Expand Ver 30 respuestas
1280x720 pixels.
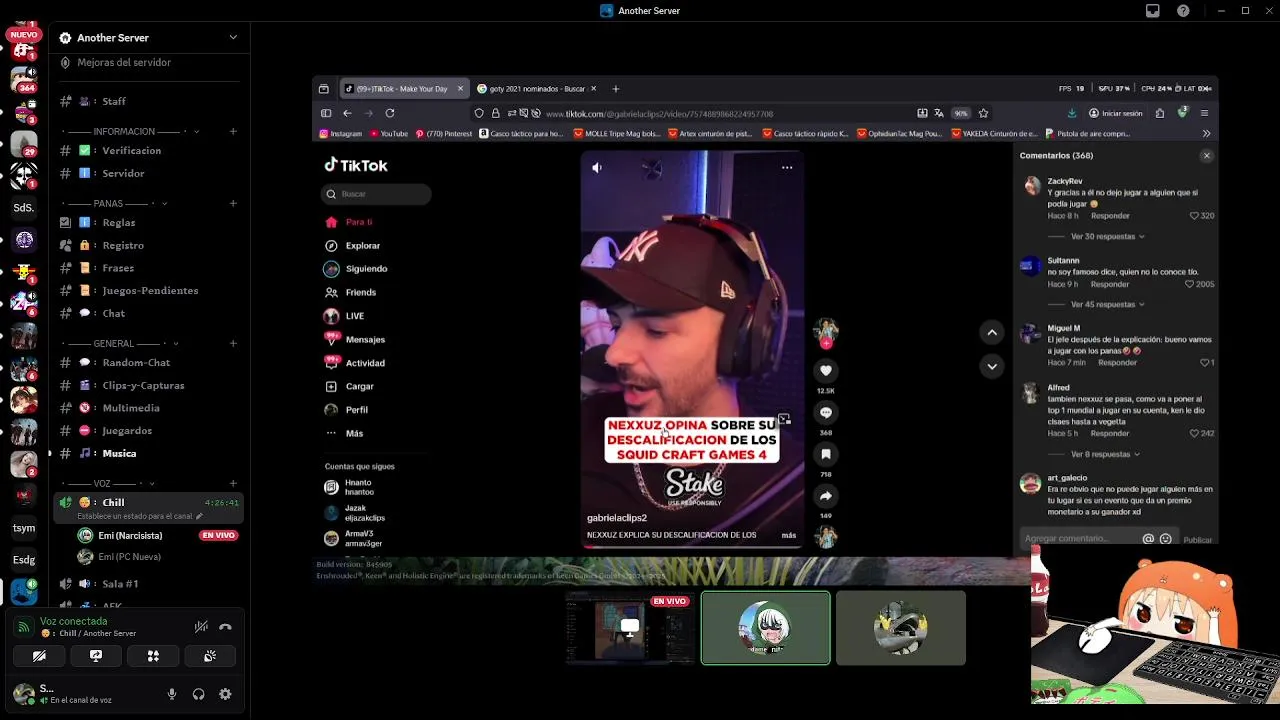[1107, 237]
